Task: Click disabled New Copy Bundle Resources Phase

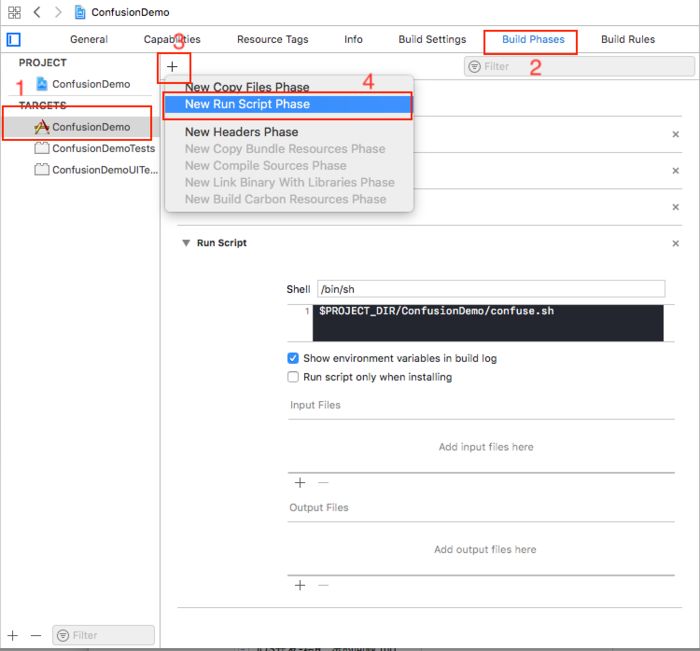Action: (x=285, y=149)
